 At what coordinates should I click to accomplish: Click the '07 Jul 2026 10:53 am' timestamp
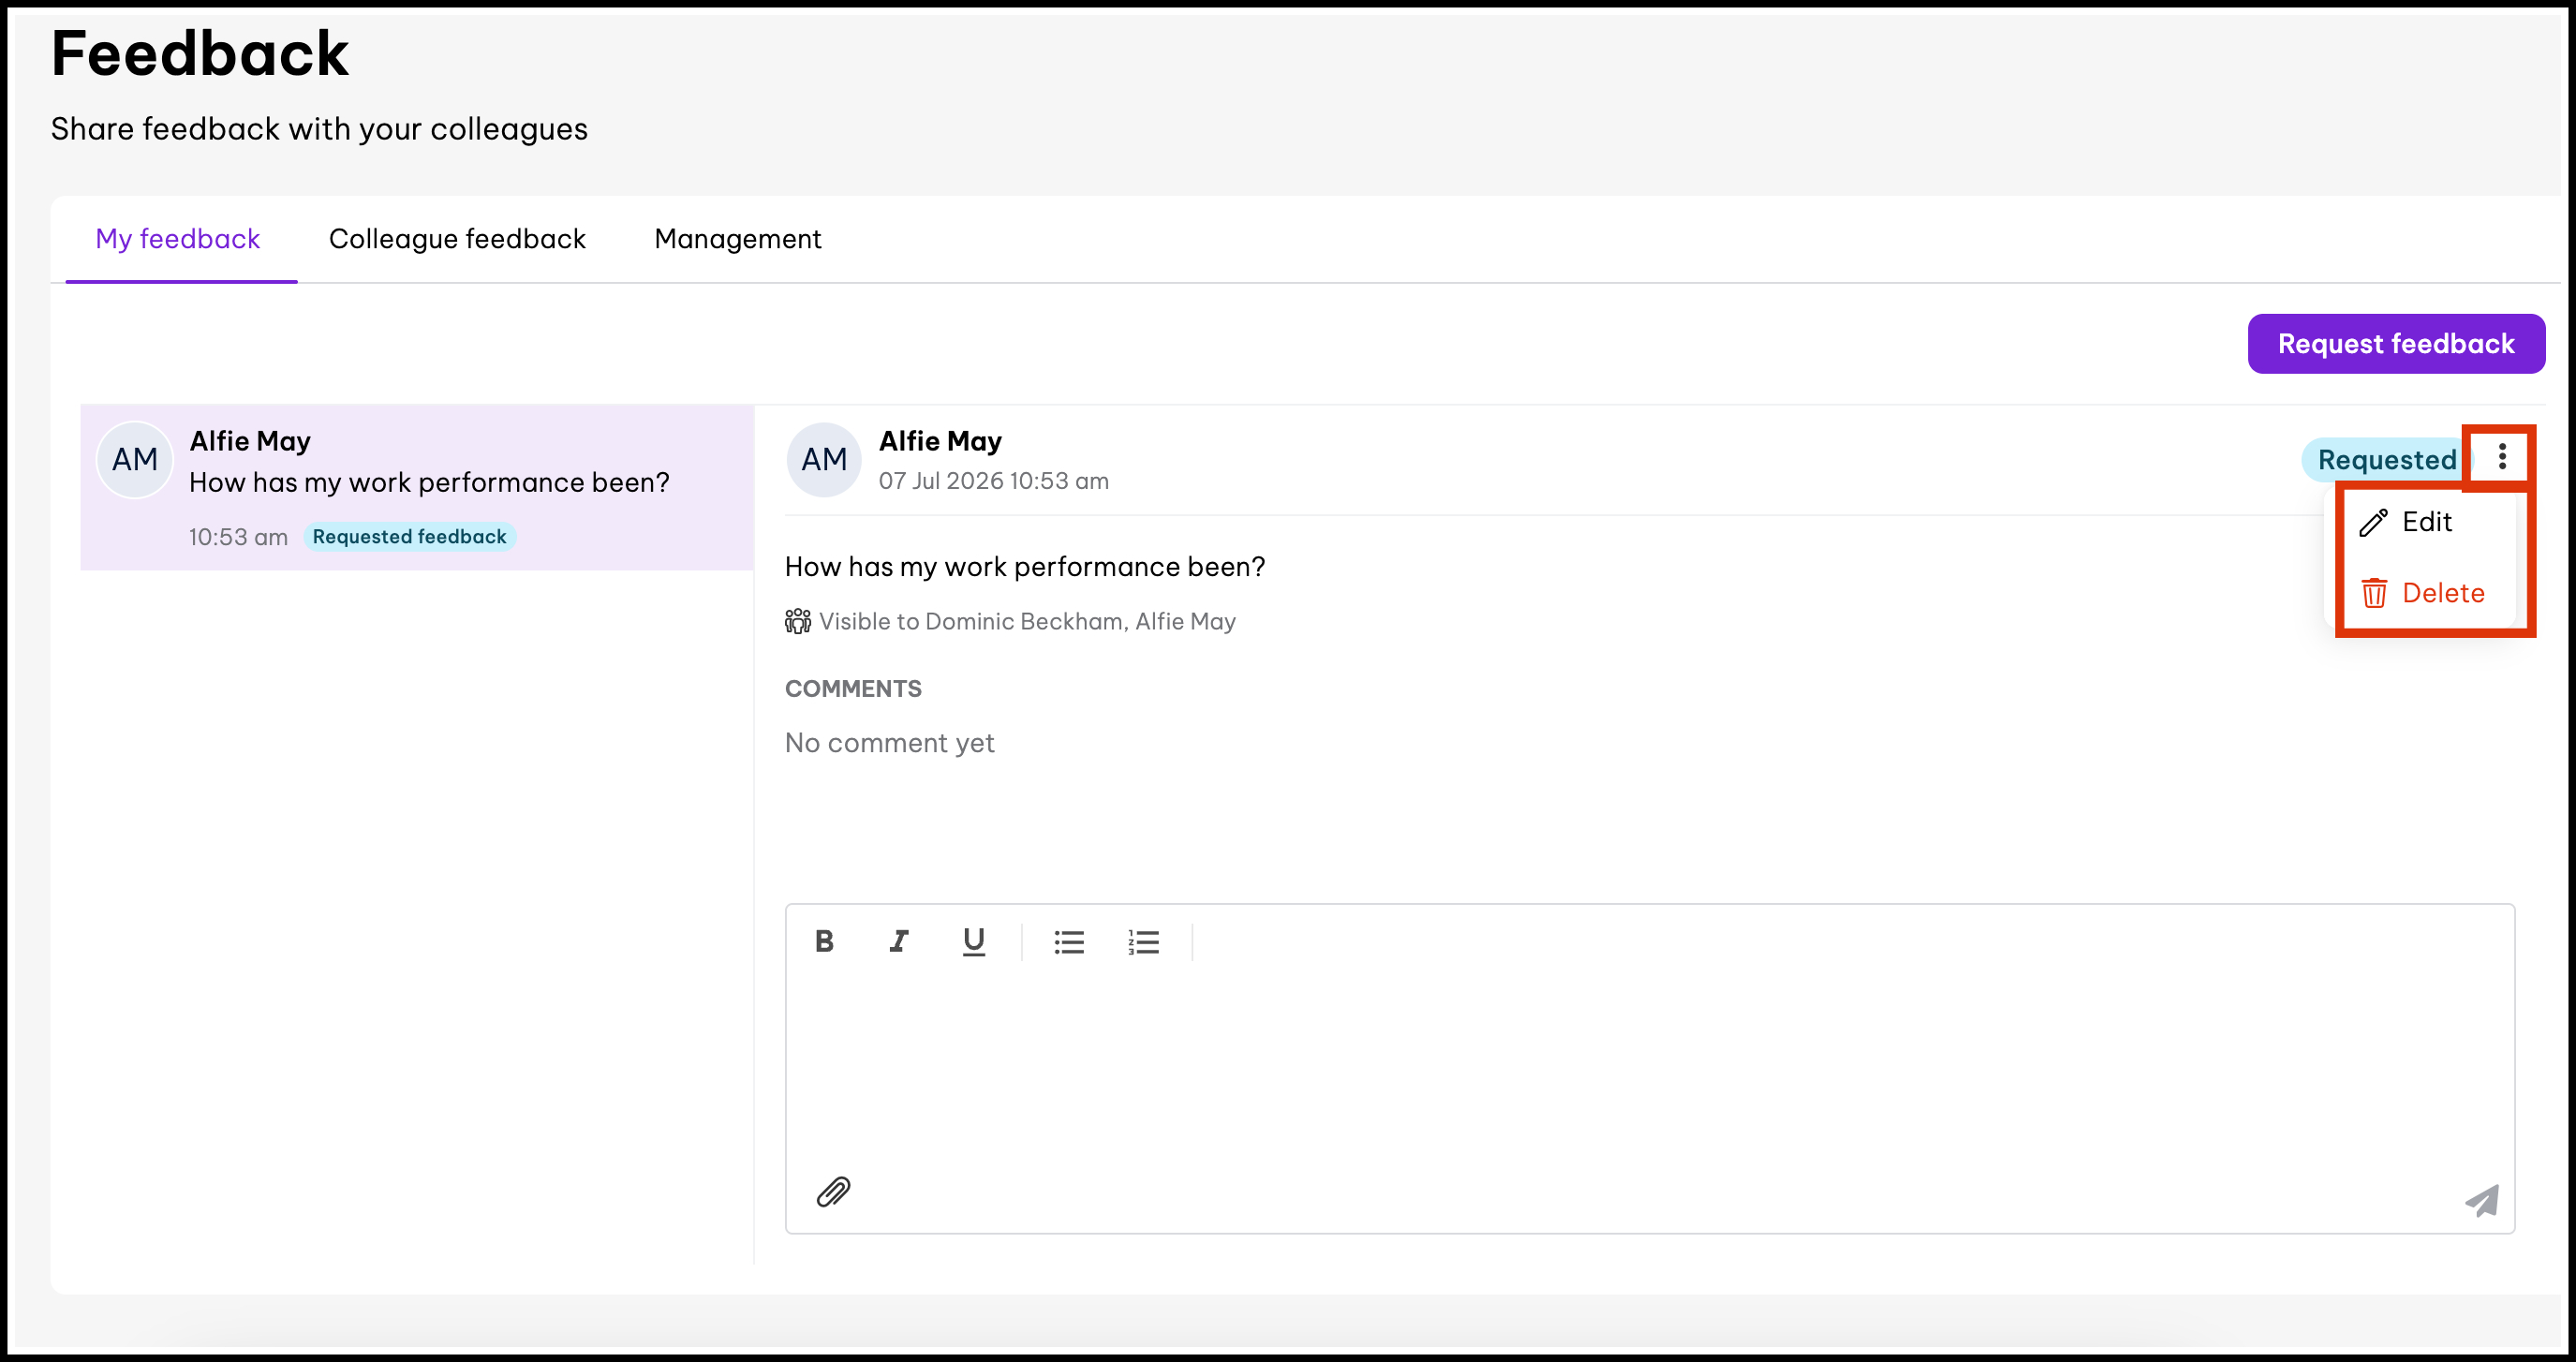coord(993,481)
